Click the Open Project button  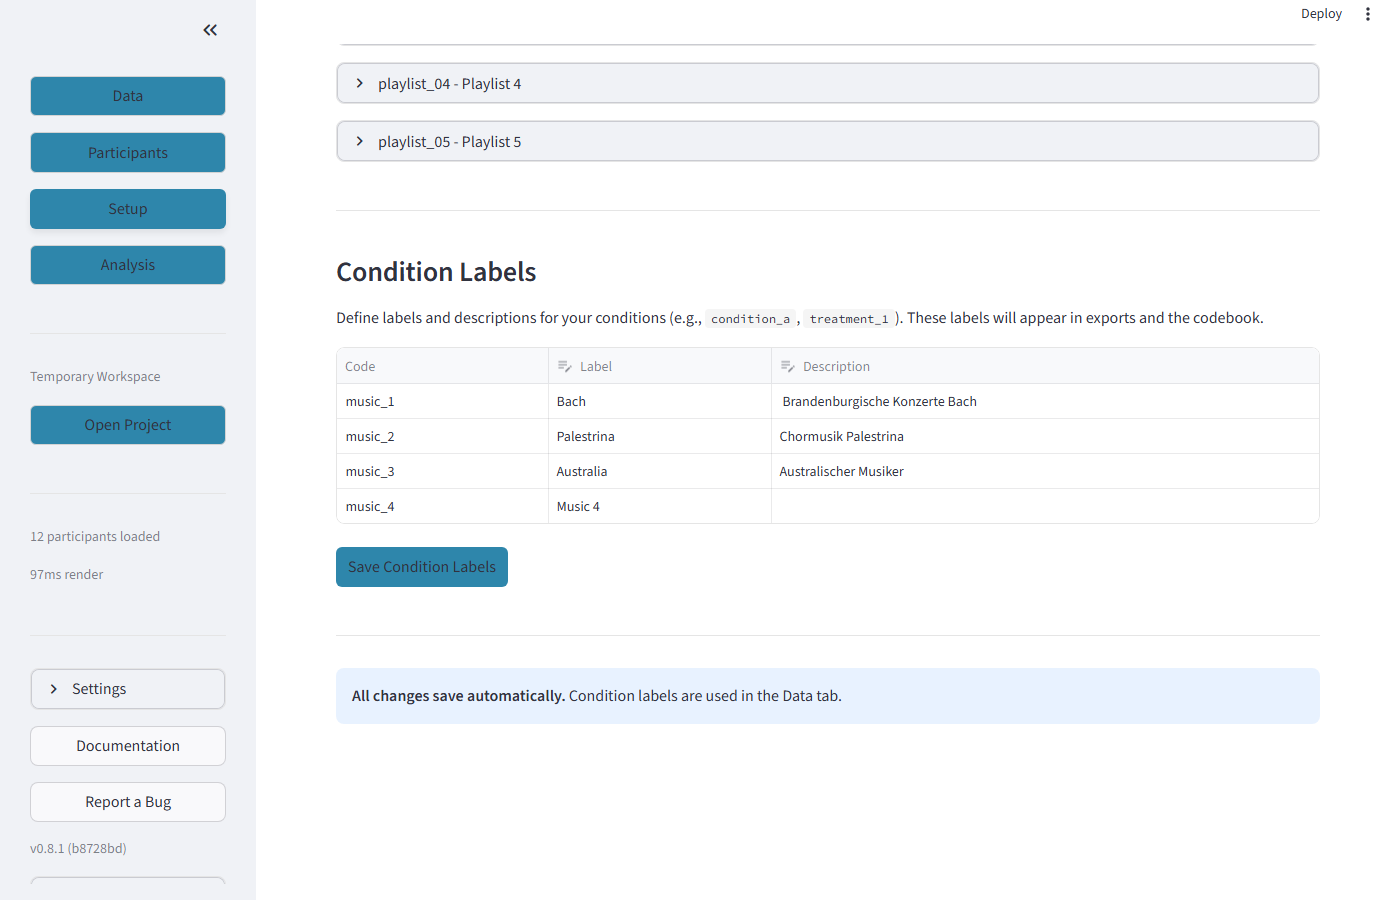128,425
